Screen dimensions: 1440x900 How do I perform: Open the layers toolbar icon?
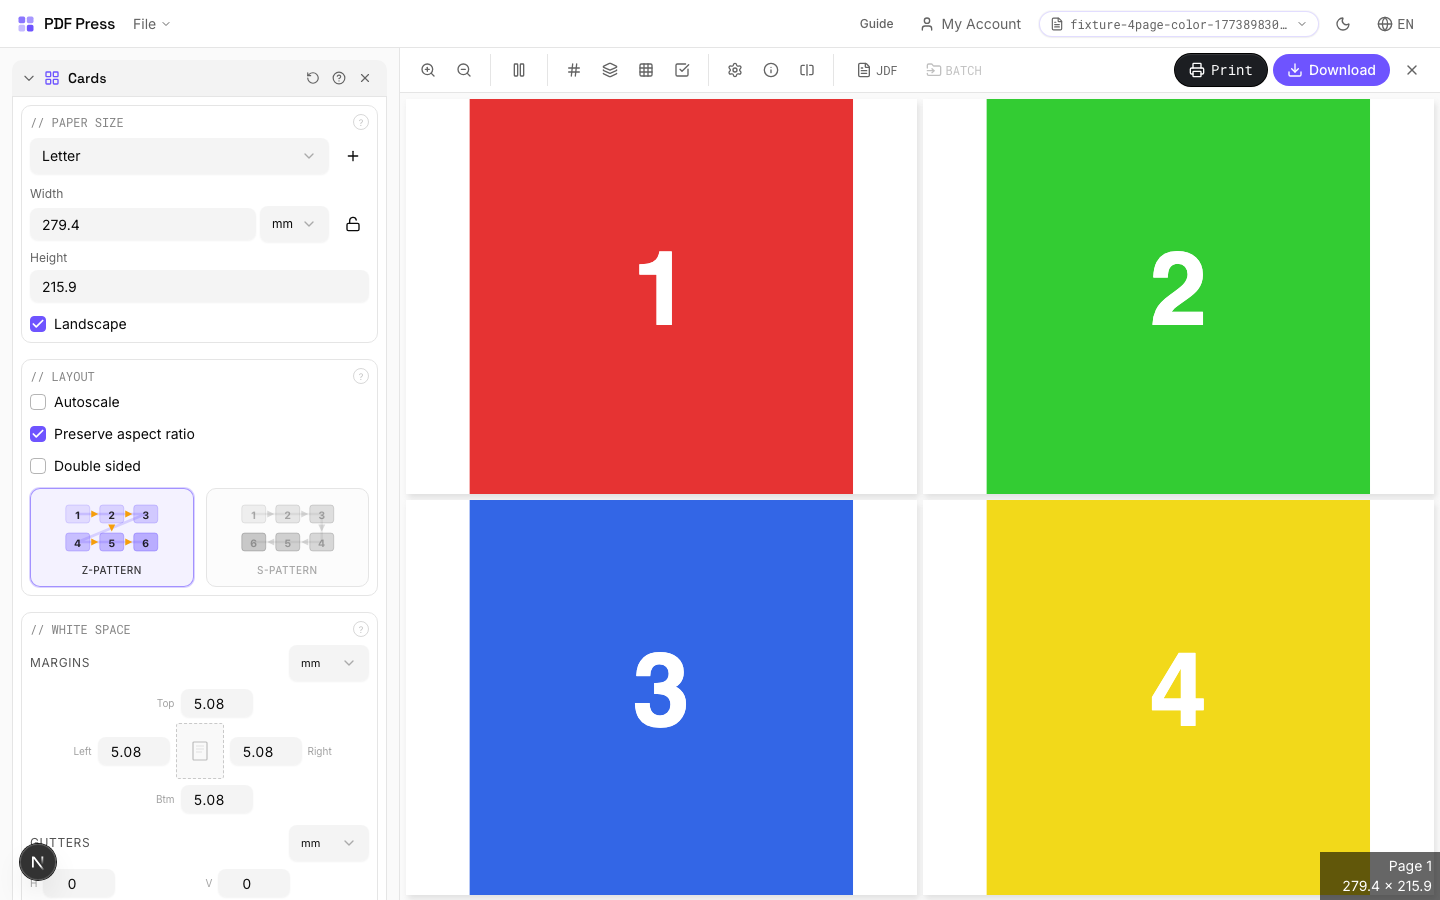tap(610, 70)
